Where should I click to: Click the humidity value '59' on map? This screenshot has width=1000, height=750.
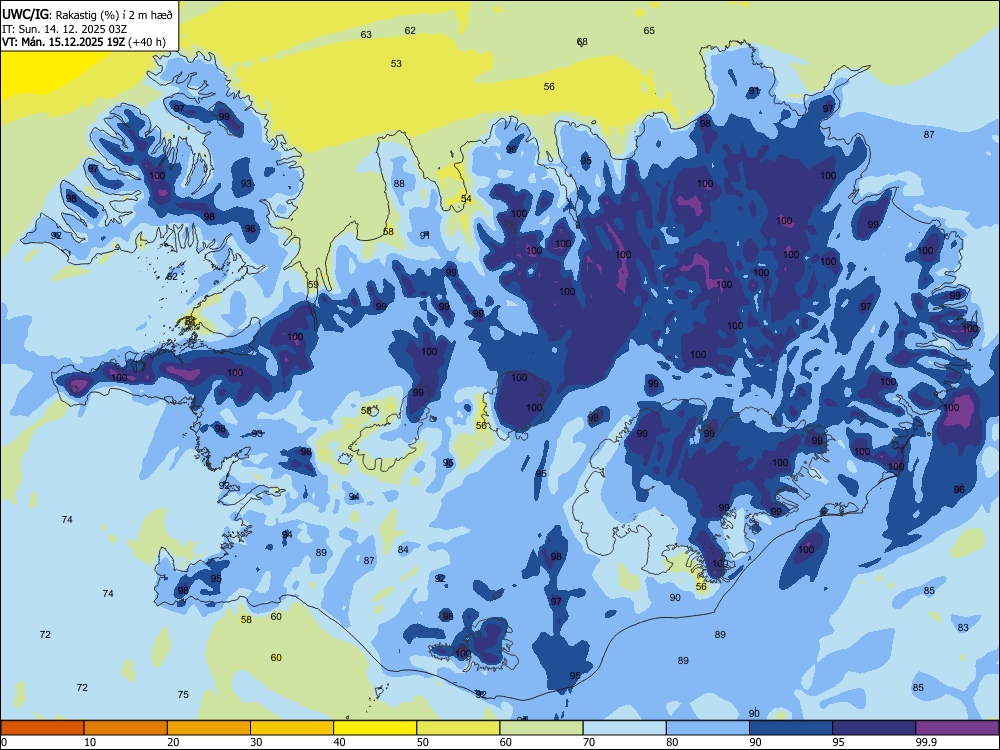coord(312,285)
